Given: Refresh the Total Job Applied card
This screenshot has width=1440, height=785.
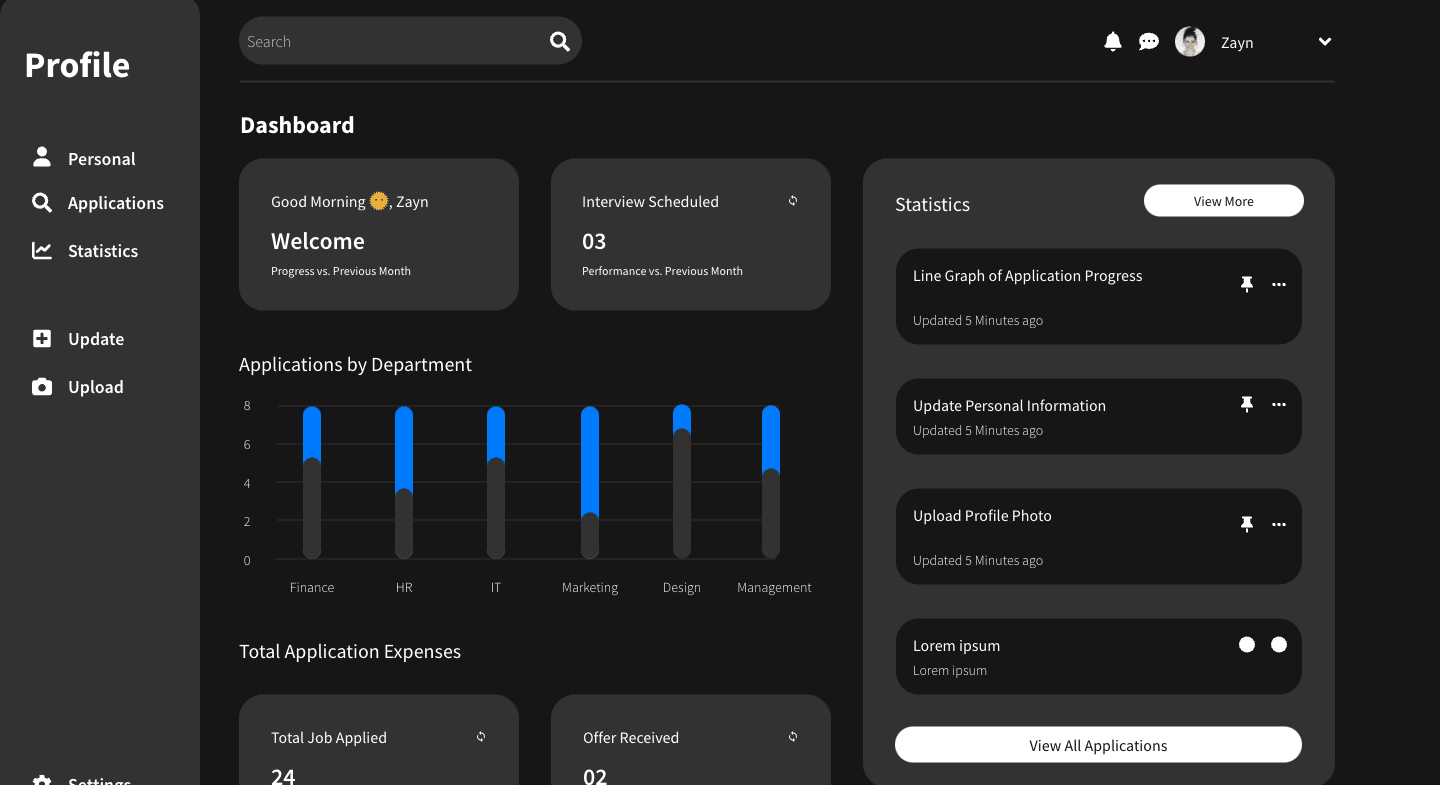Looking at the screenshot, I should tap(481, 737).
